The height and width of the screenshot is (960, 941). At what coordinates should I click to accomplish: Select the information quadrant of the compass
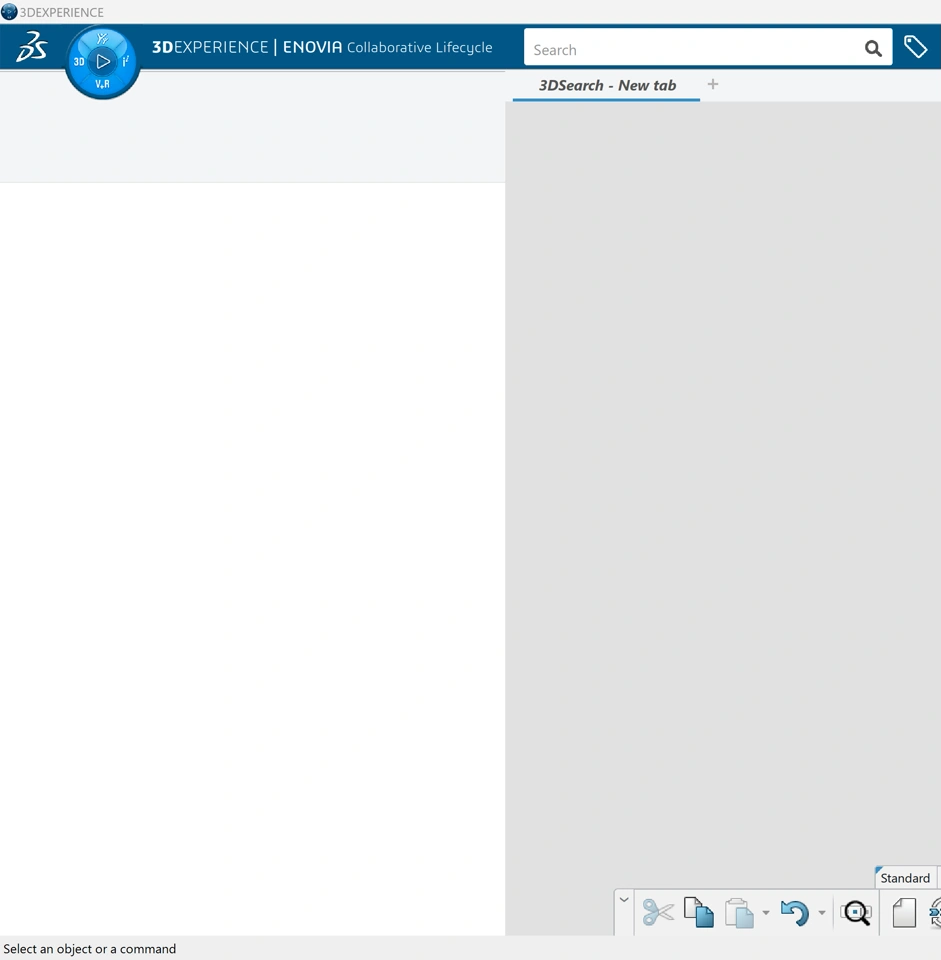click(x=125, y=61)
